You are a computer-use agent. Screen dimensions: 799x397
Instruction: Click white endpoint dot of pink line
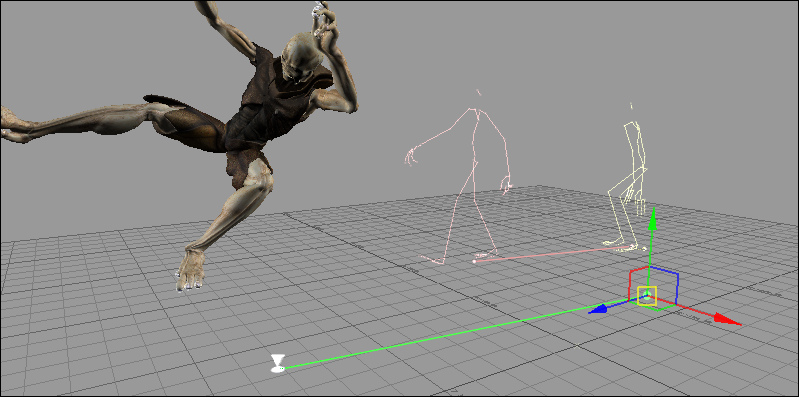pos(474,261)
